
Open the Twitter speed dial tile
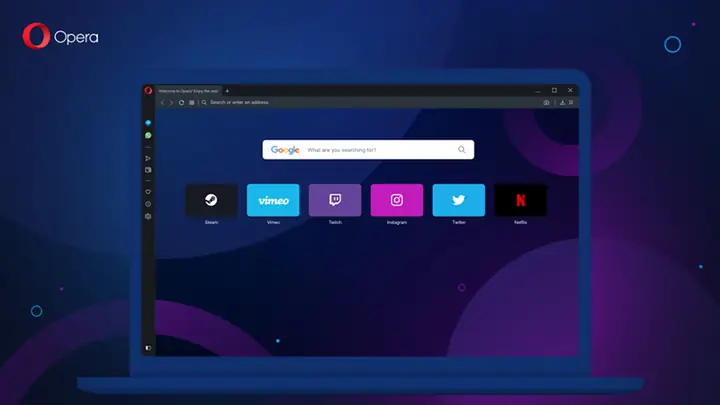click(459, 200)
